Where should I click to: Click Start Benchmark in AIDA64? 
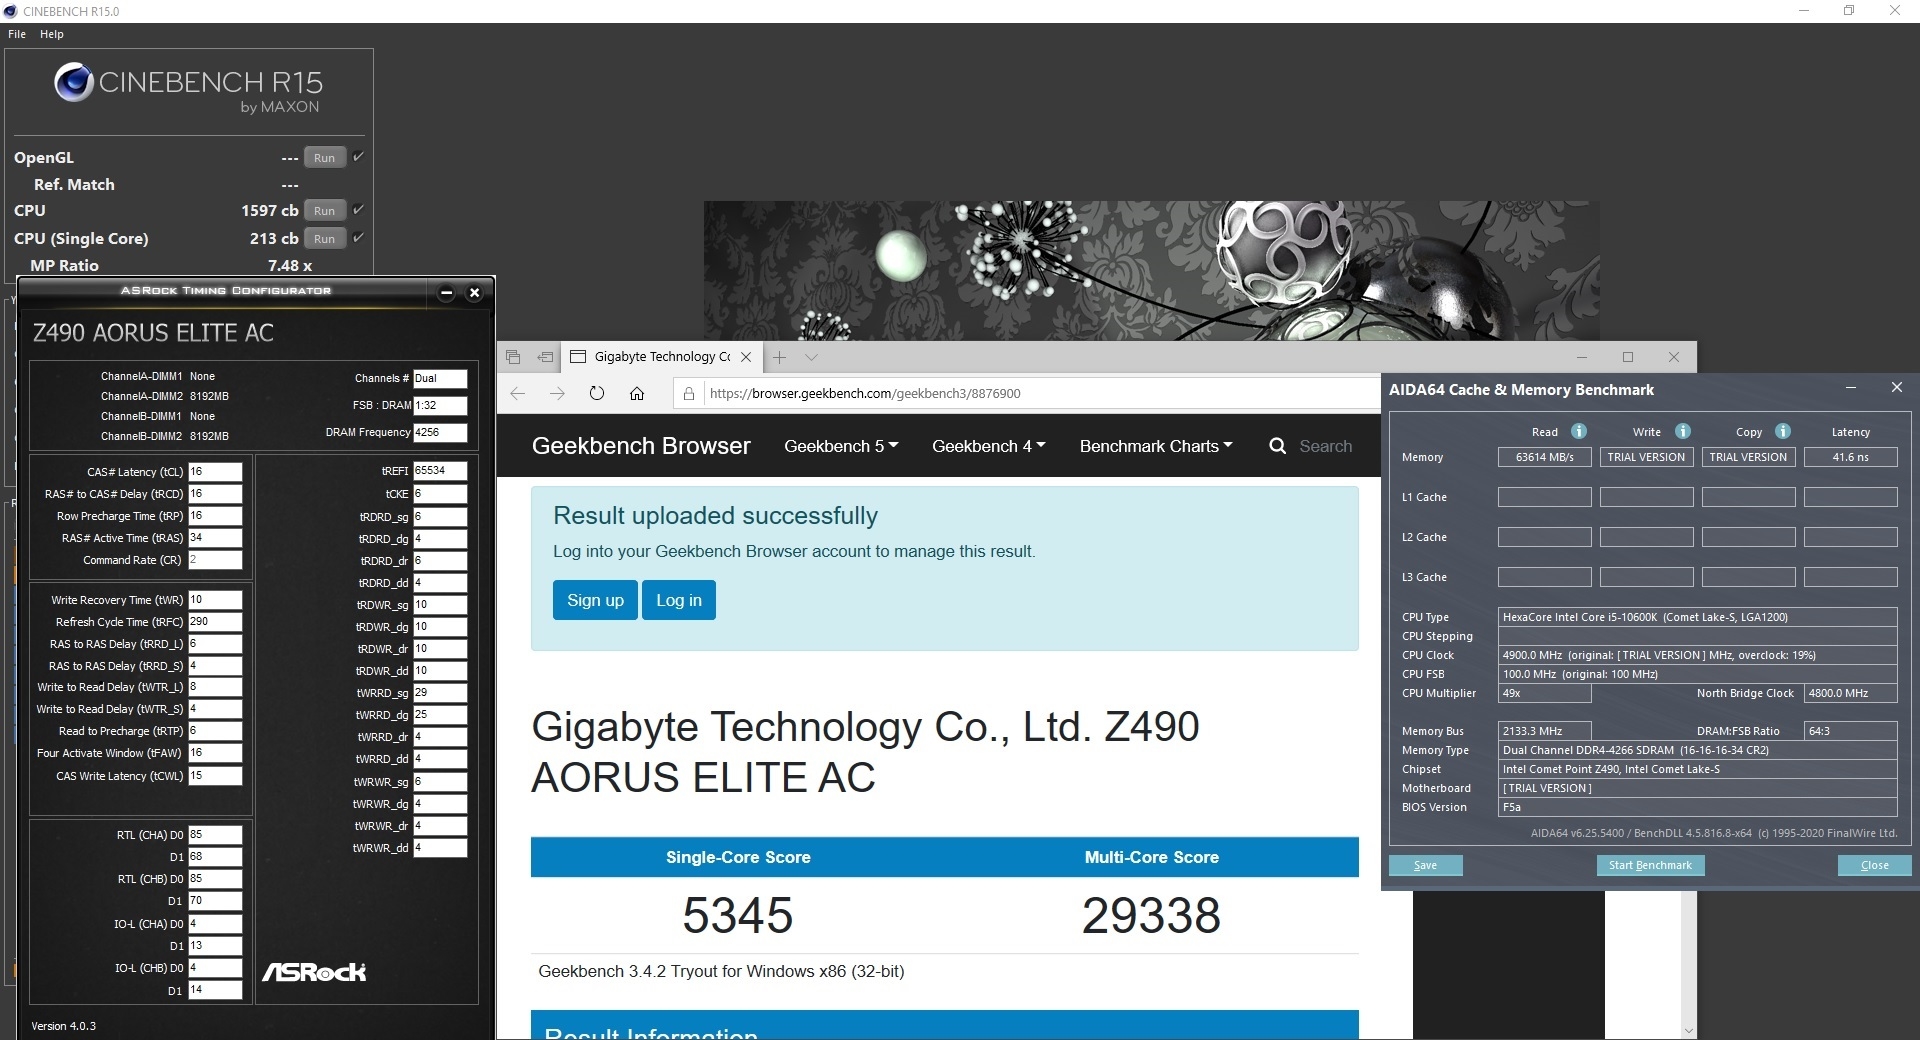point(1650,866)
